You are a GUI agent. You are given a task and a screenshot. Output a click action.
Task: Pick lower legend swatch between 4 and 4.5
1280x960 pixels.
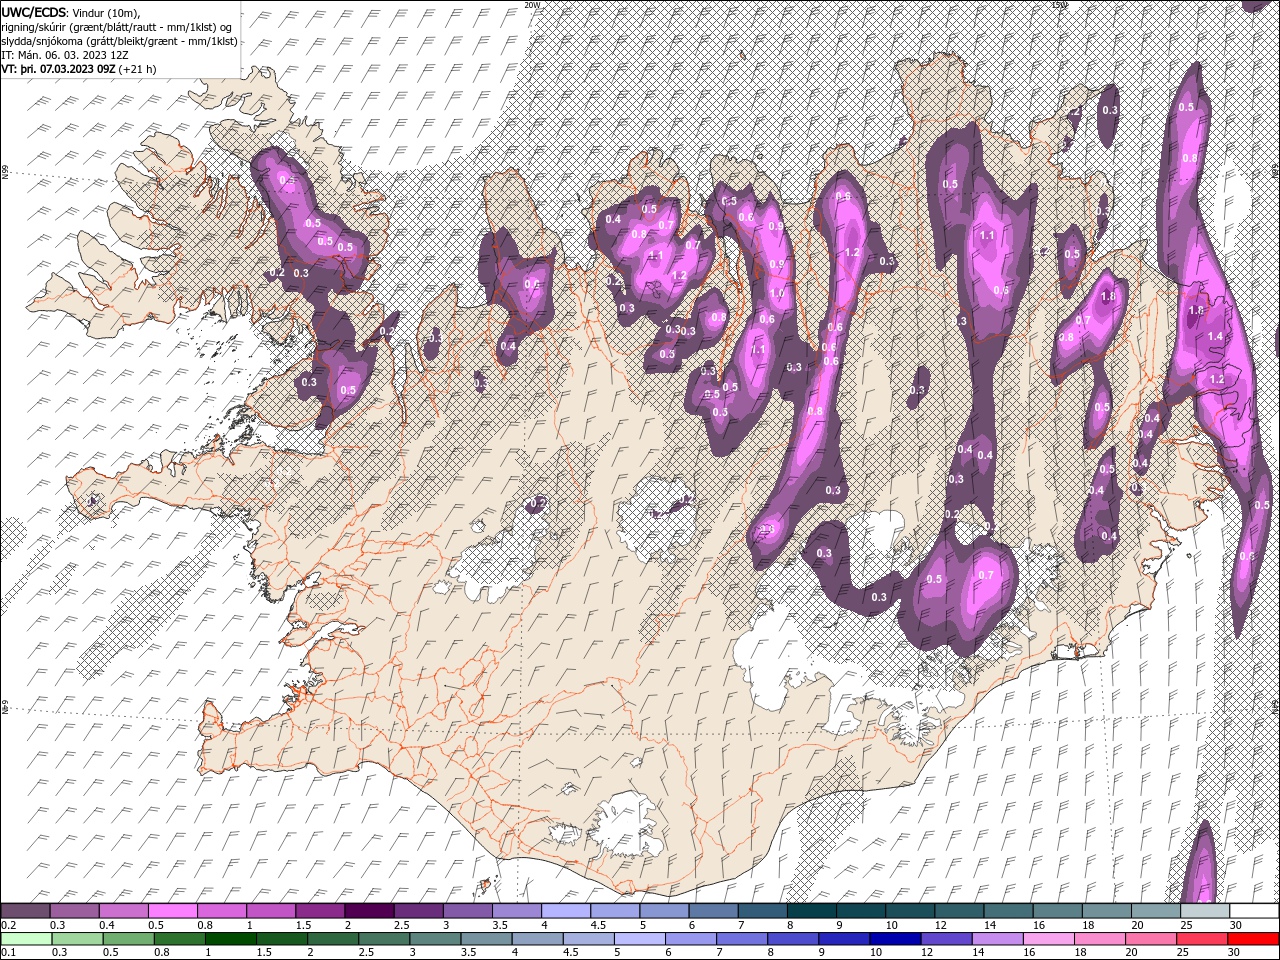click(538, 939)
